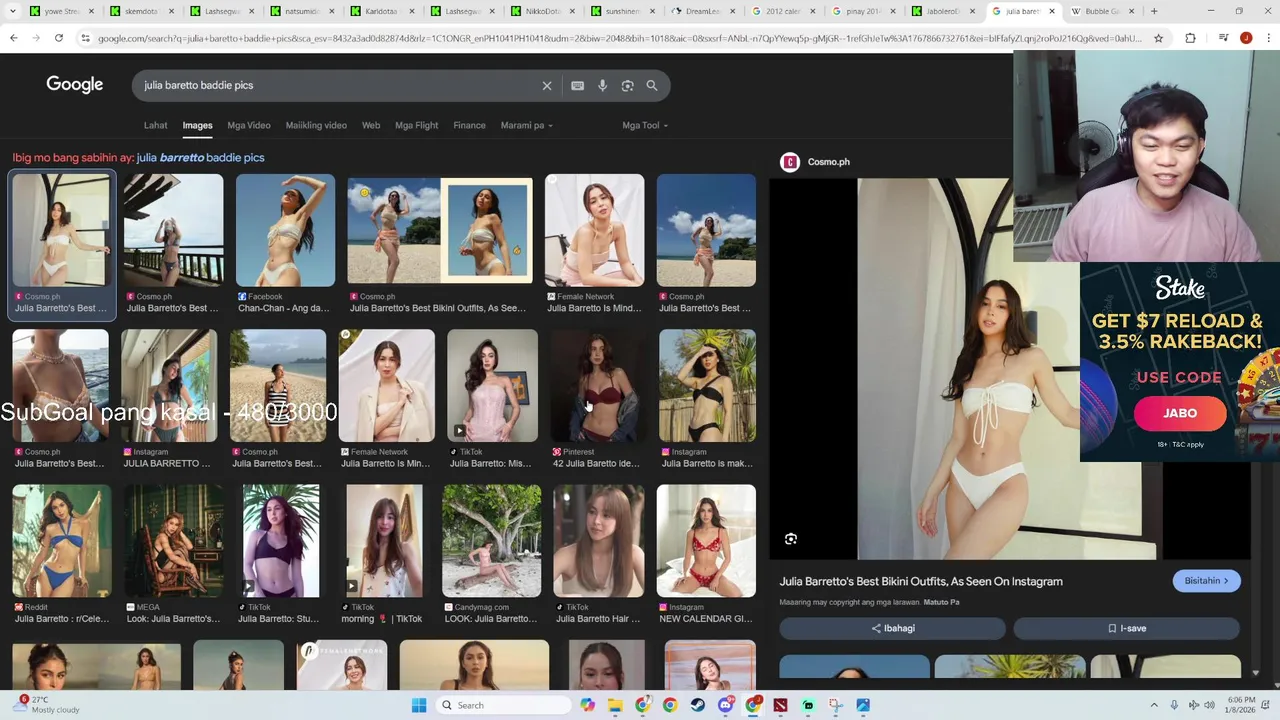
Task: Click the Ibahagi share button
Action: click(893, 628)
